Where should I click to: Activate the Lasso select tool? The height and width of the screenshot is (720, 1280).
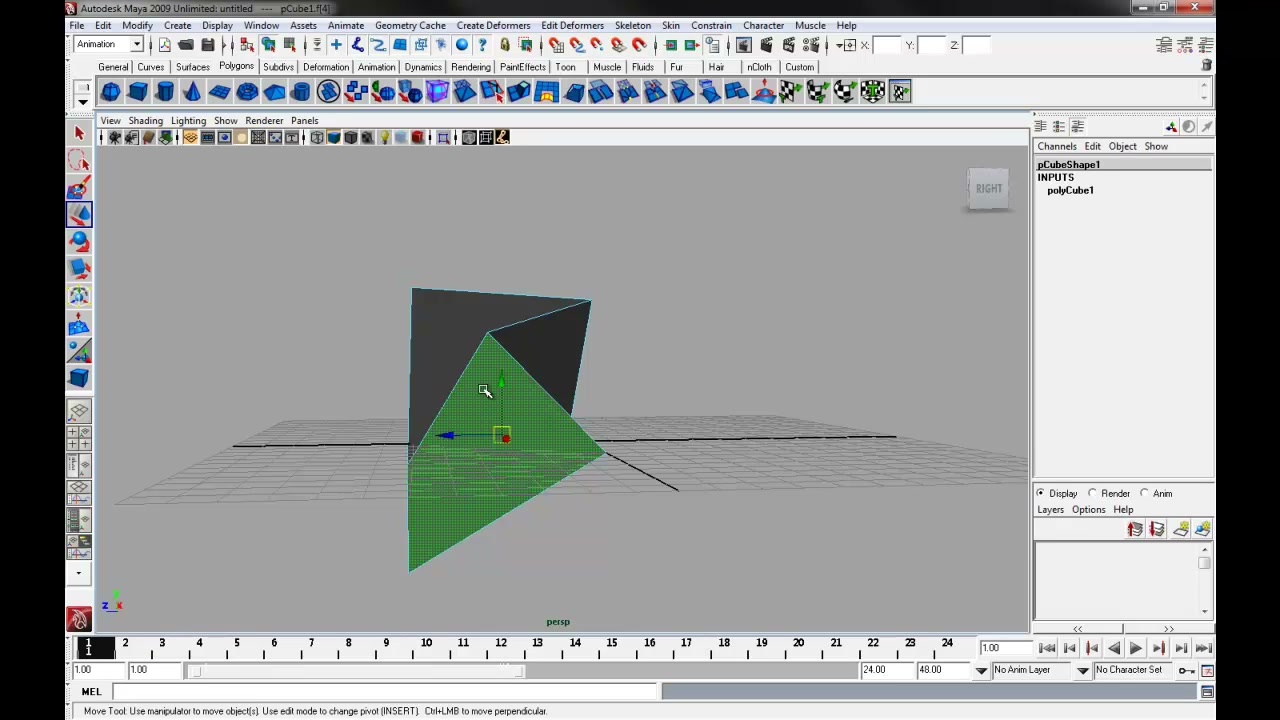(79, 160)
